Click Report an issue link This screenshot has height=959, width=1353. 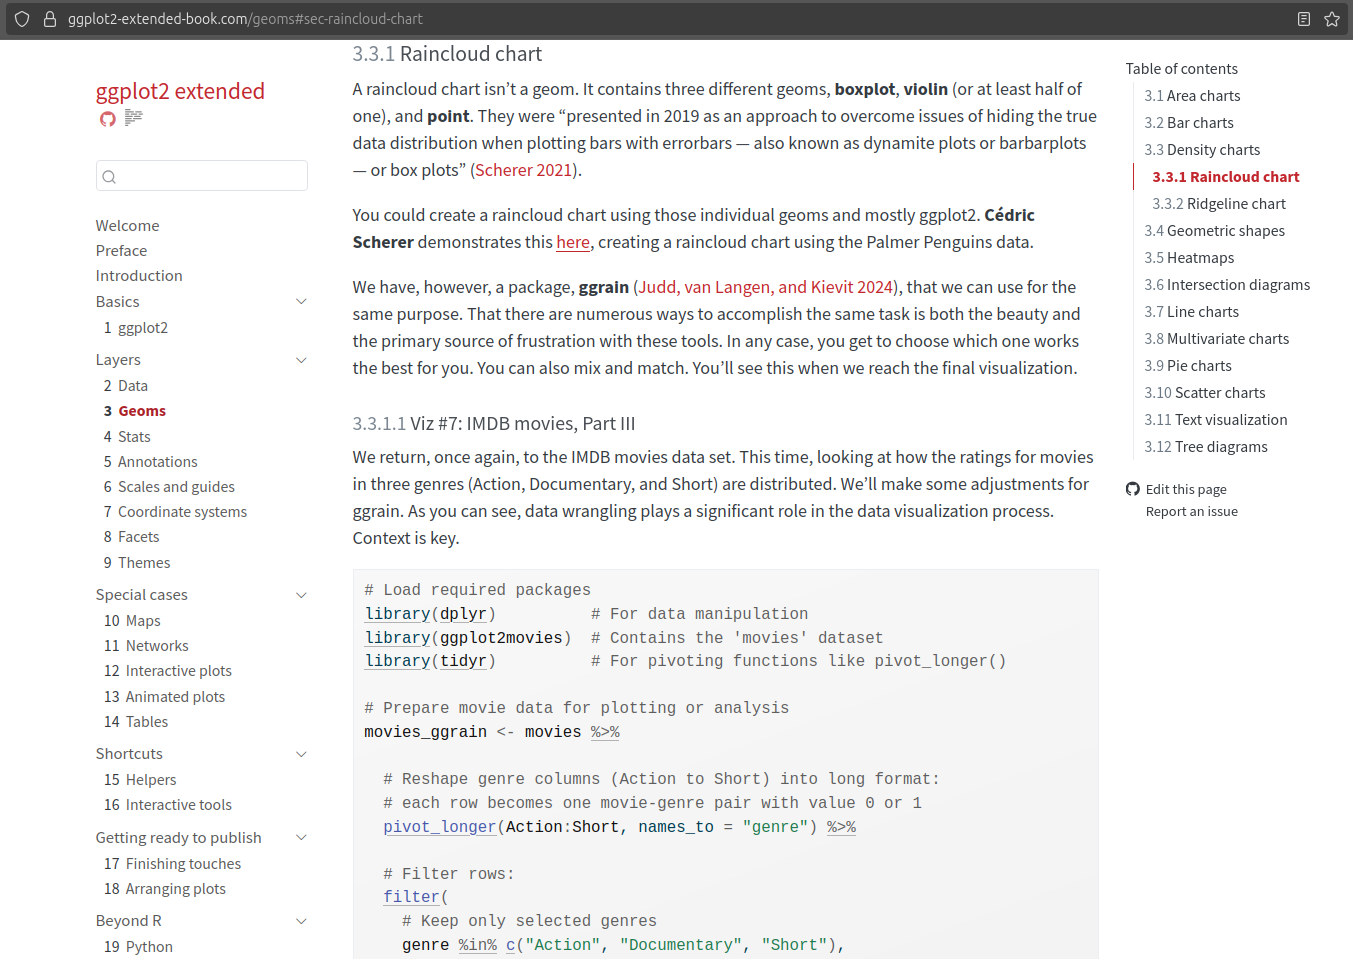point(1192,512)
